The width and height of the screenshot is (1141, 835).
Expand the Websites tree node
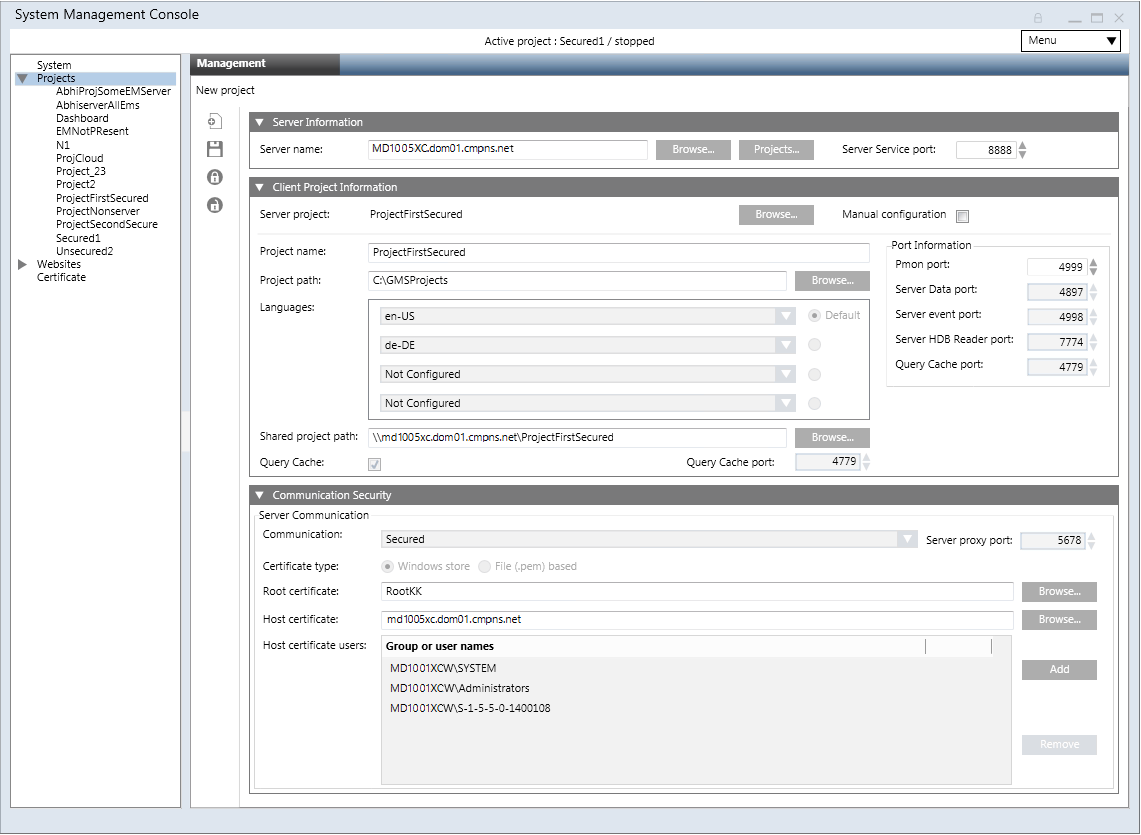point(23,264)
